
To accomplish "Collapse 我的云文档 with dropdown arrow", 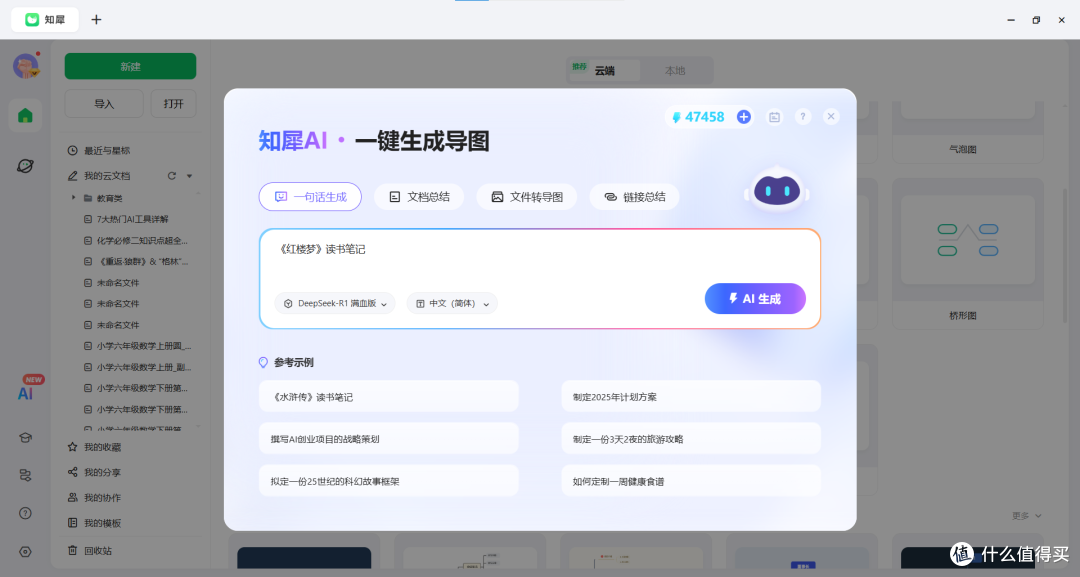I will [189, 176].
